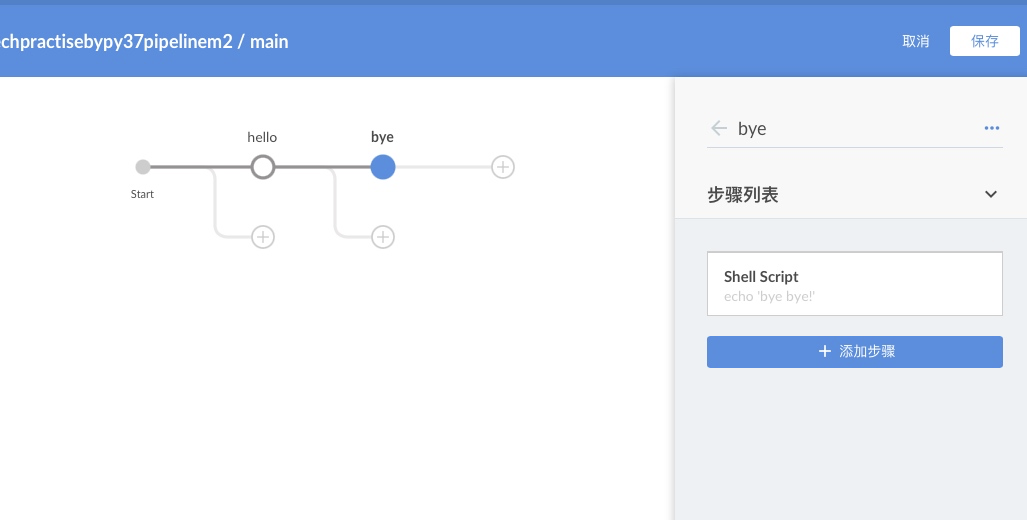This screenshot has width=1027, height=520.
Task: Click plus icon in 添加步骤 button
Action: click(825, 351)
